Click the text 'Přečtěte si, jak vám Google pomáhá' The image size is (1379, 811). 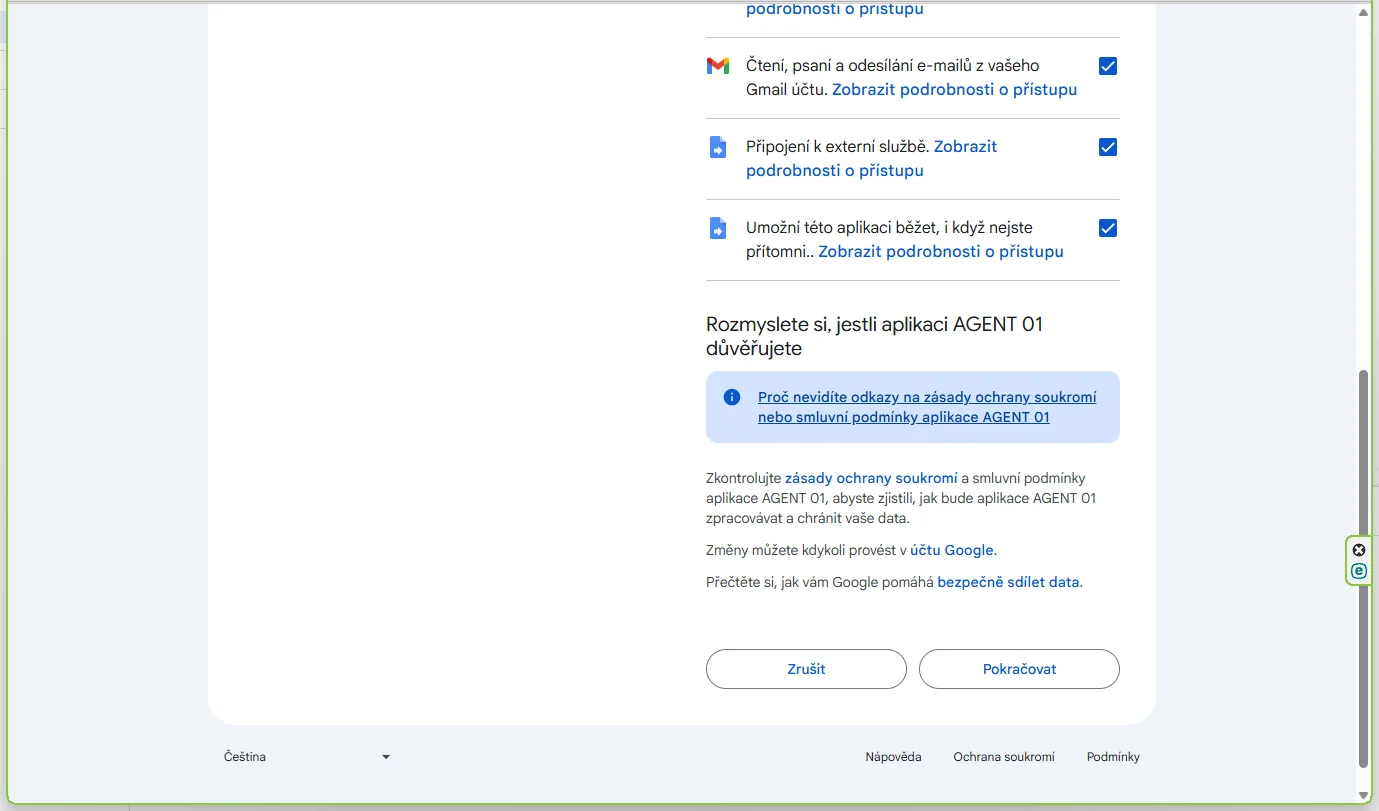point(820,582)
